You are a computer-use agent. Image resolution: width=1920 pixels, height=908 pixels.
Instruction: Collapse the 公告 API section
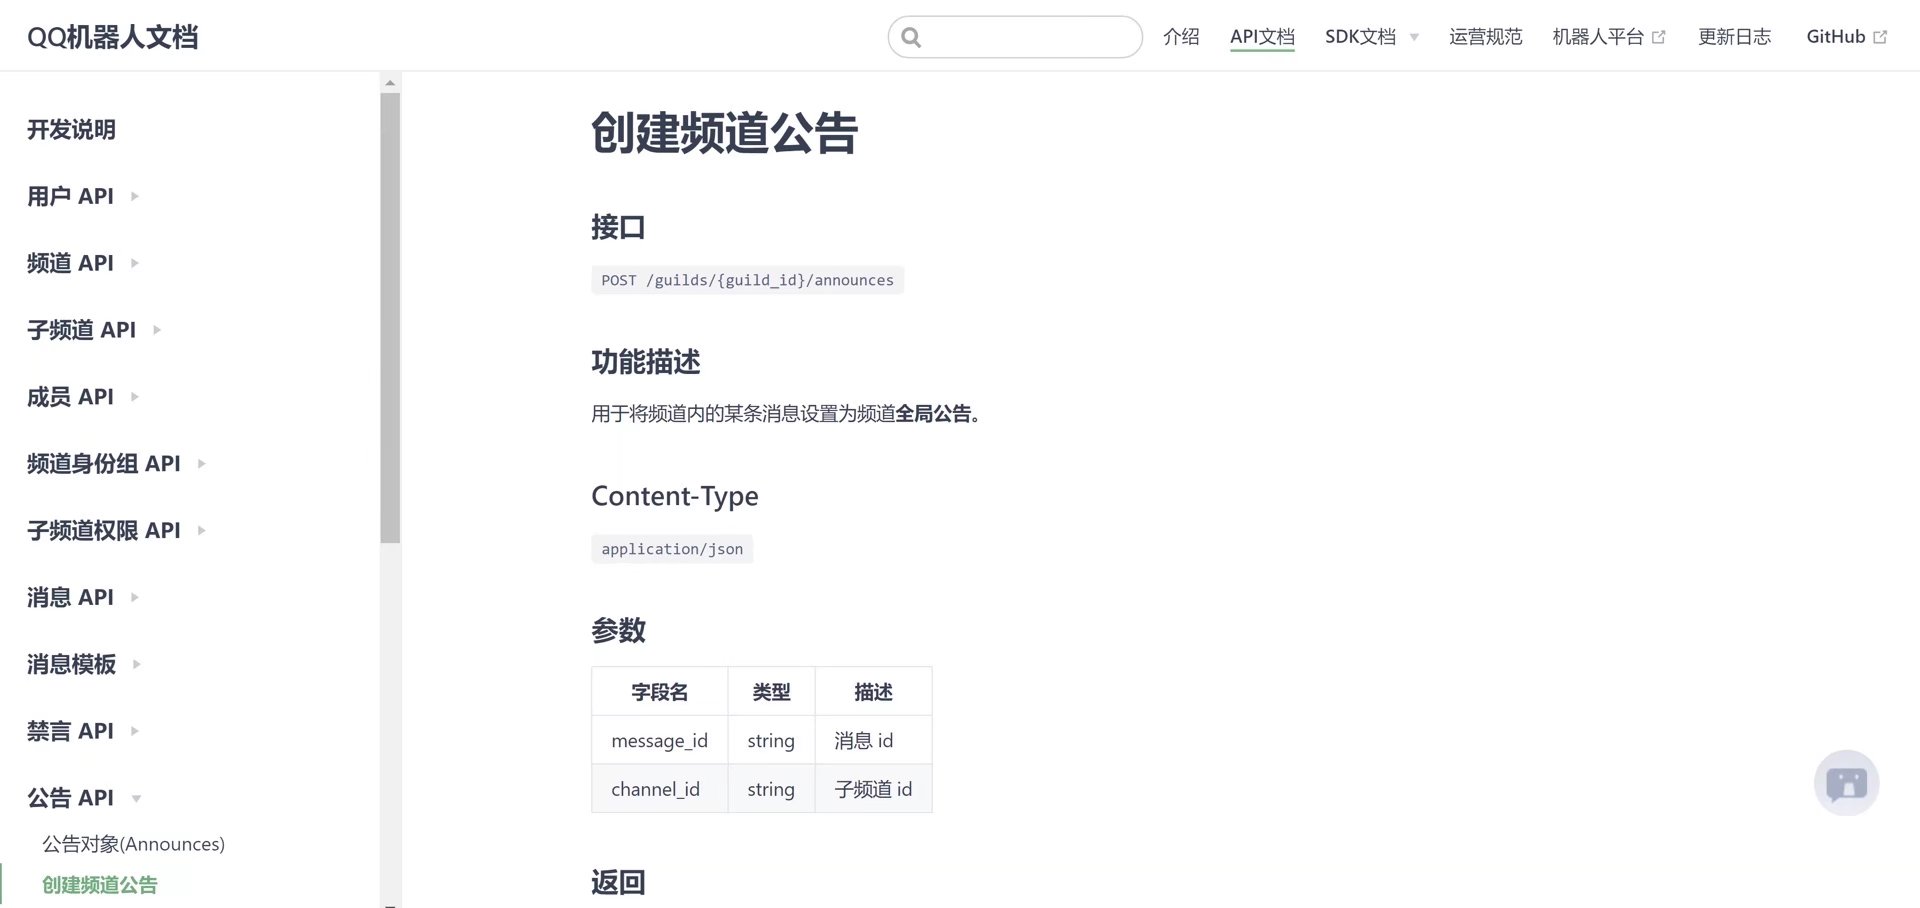click(136, 798)
